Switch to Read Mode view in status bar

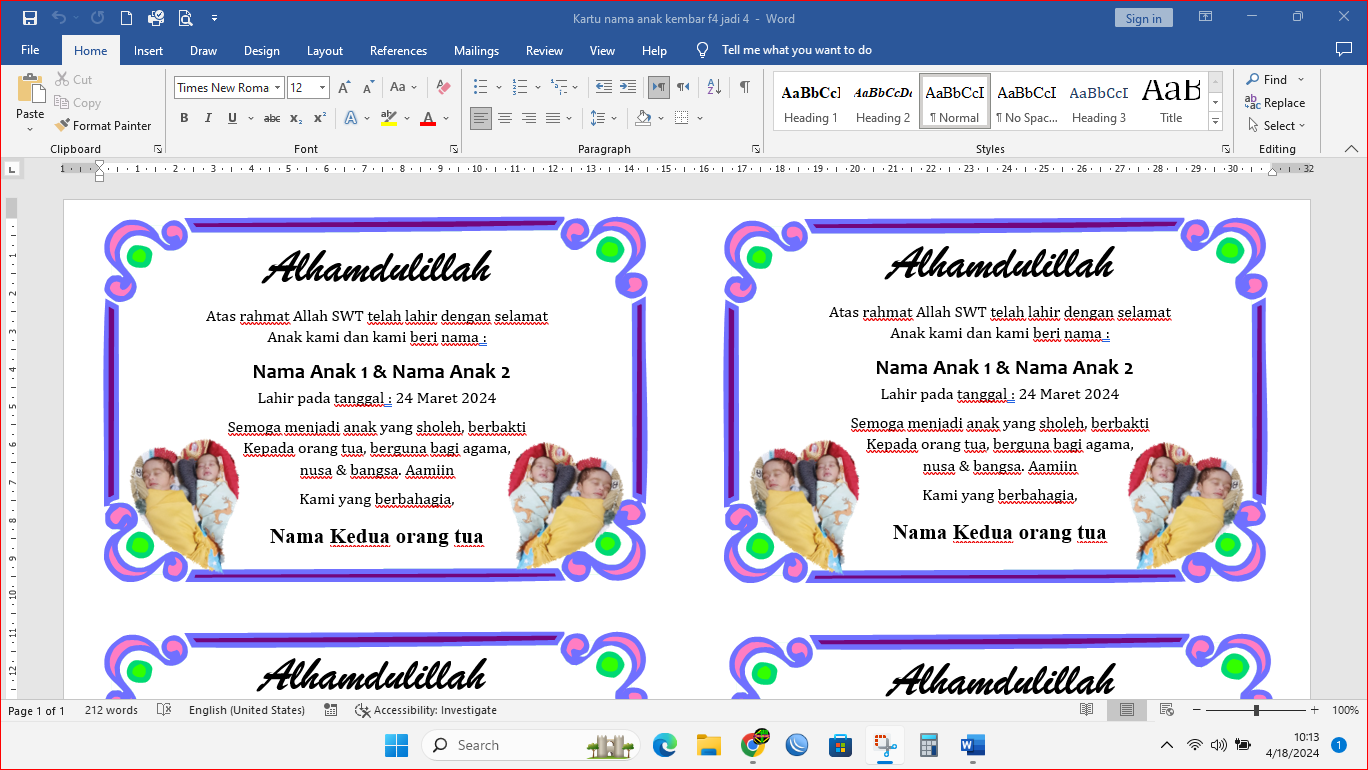point(1087,710)
